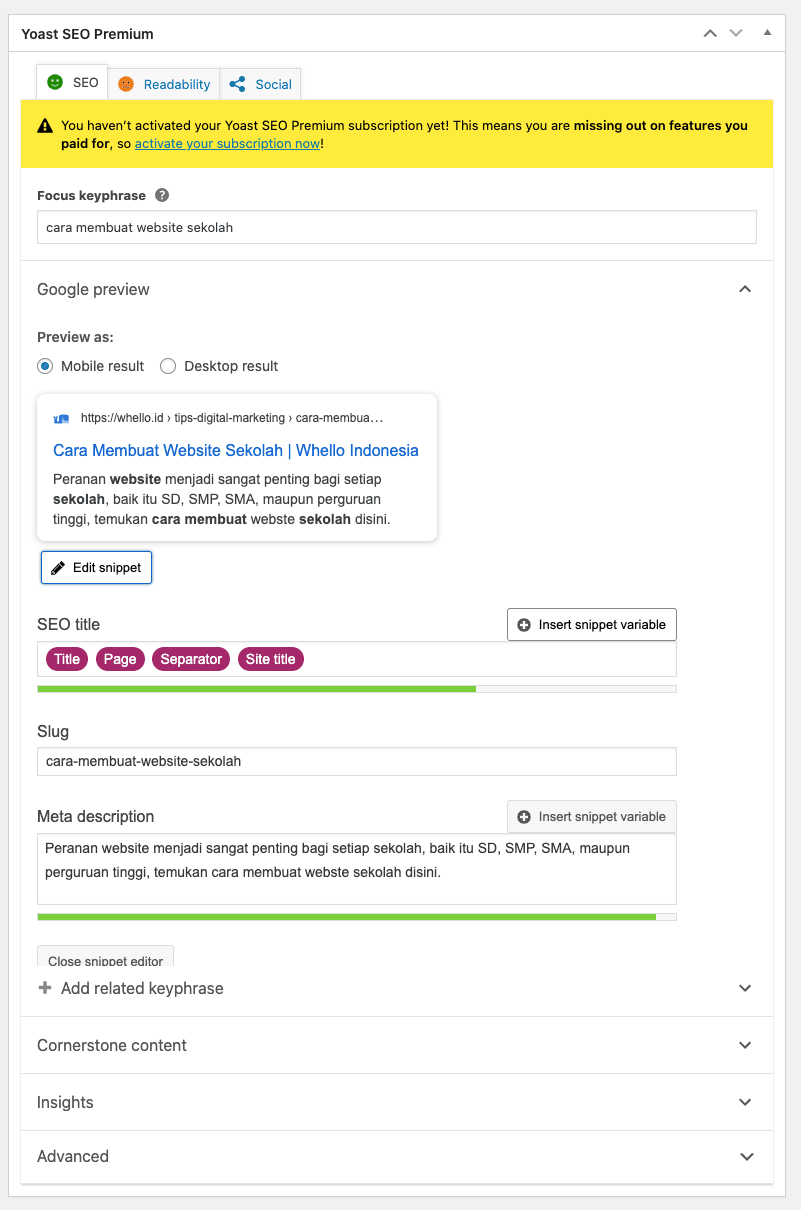Click the metabox move-up arrow icon

710,33
